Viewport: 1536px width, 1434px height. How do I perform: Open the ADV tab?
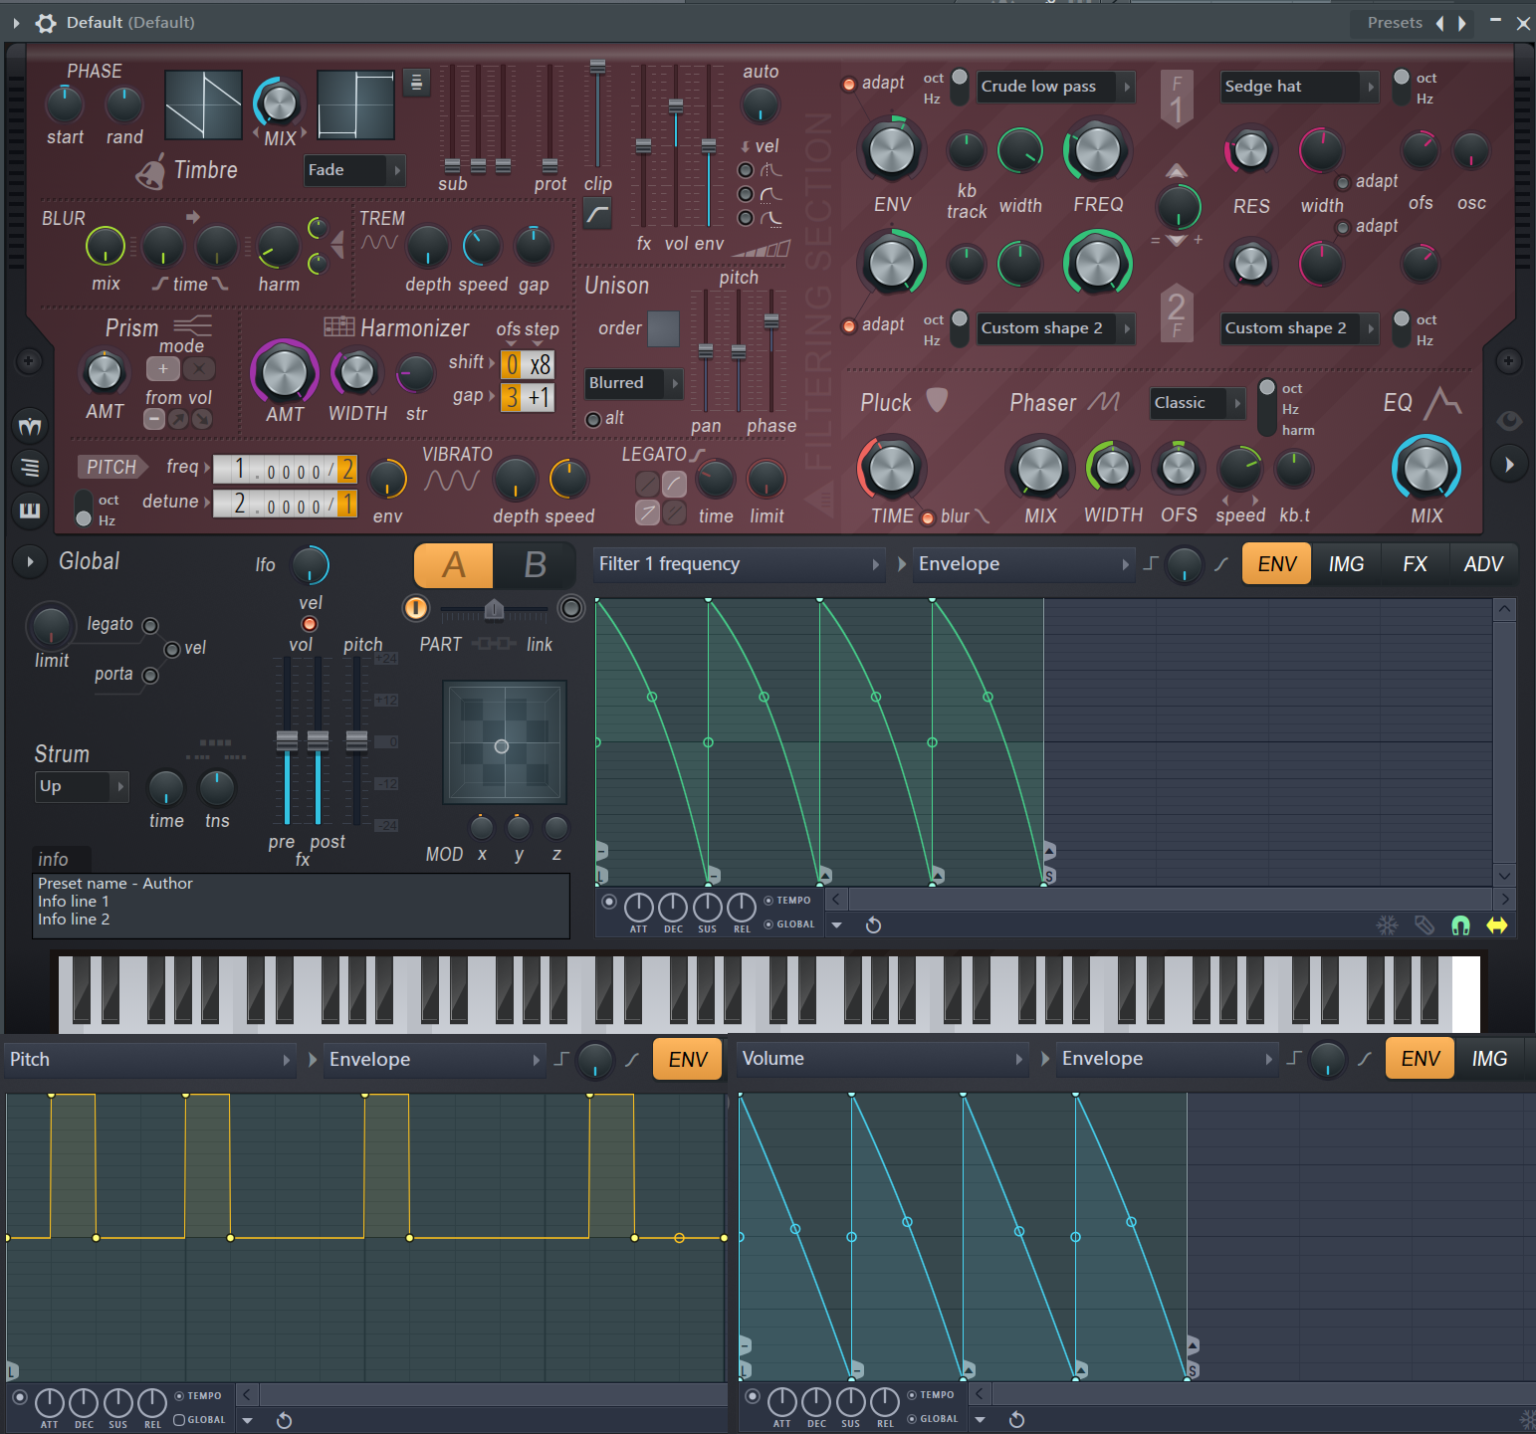(1483, 563)
